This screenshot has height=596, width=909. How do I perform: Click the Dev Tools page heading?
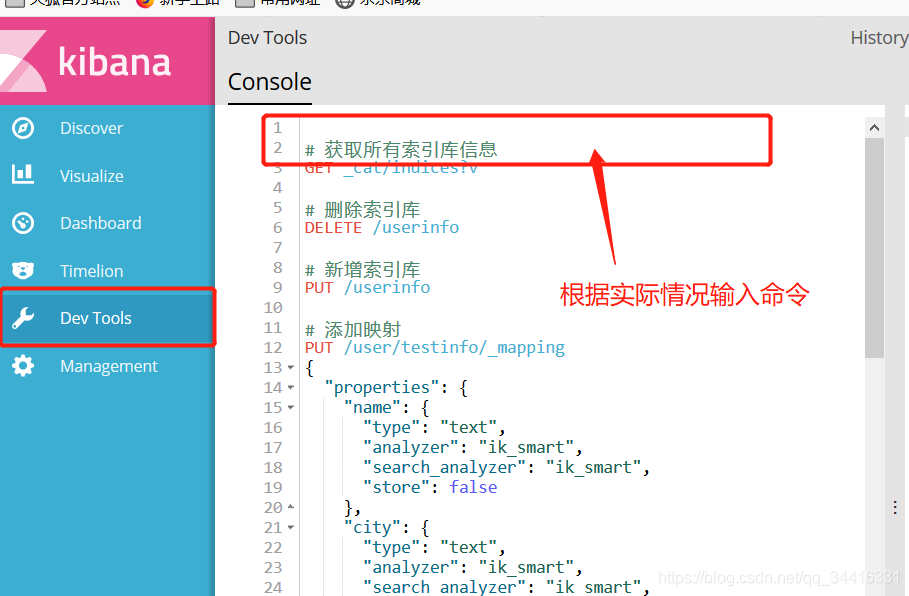(x=267, y=38)
